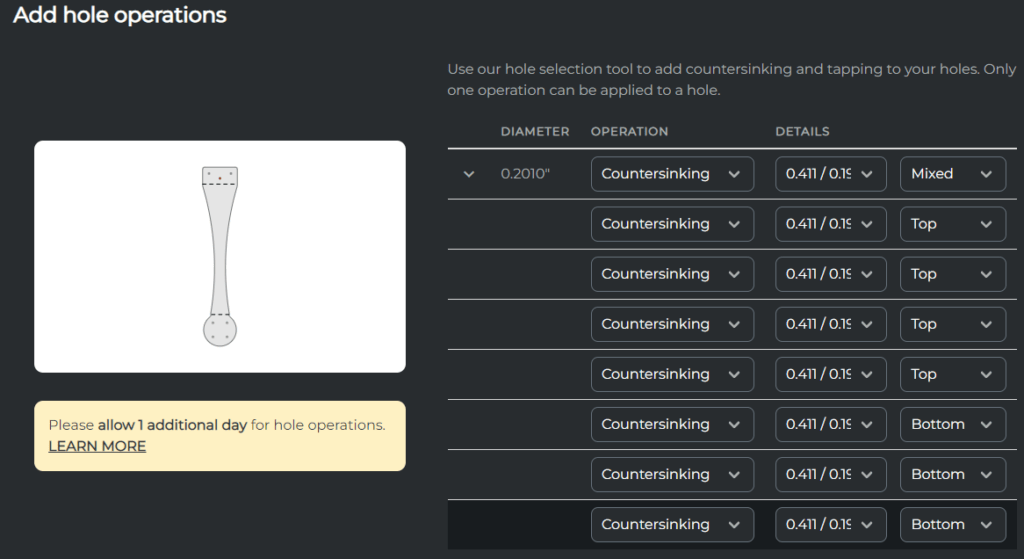Open the fourth Top side dropdown
Viewport: 1024px width, 559px height.
pyautogui.click(x=952, y=374)
